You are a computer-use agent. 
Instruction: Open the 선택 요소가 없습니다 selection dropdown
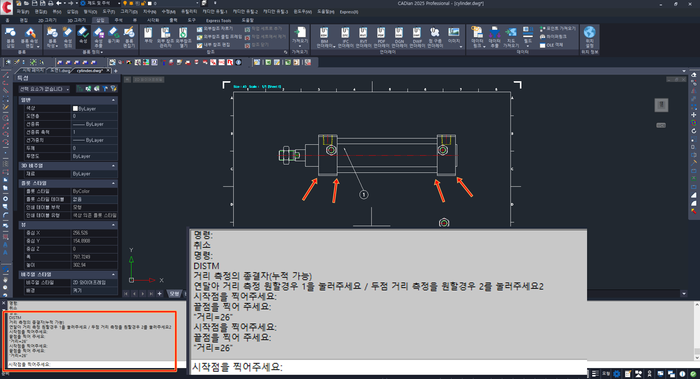(x=44, y=89)
